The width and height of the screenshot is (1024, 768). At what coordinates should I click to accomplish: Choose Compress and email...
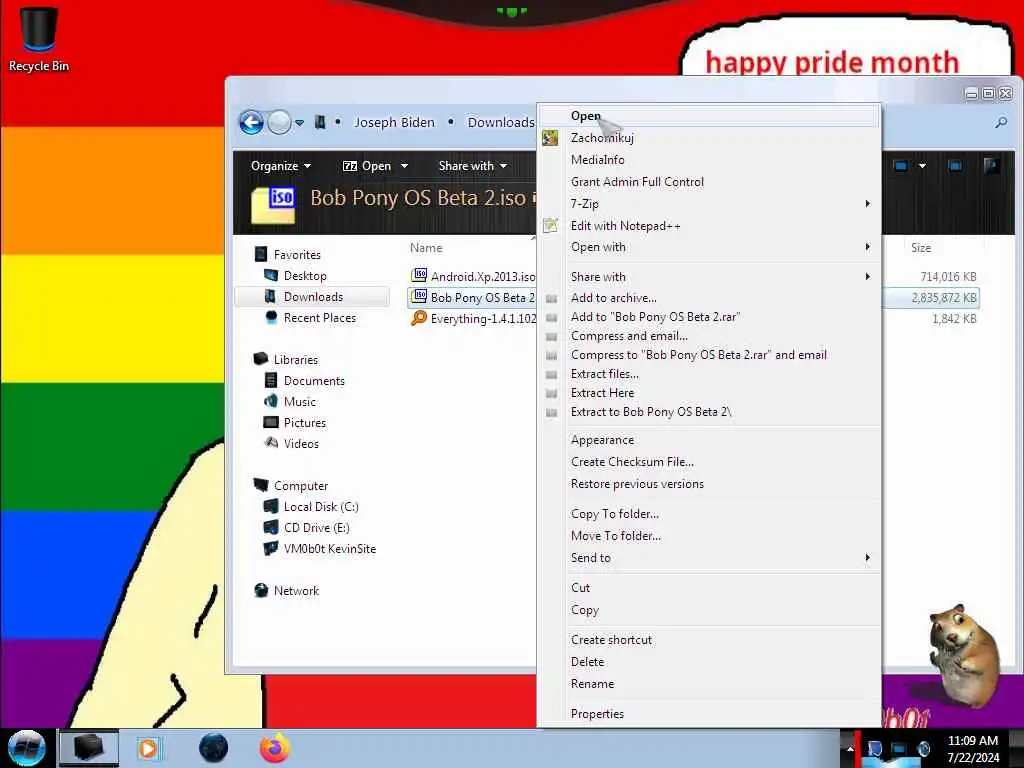pyautogui.click(x=709, y=336)
